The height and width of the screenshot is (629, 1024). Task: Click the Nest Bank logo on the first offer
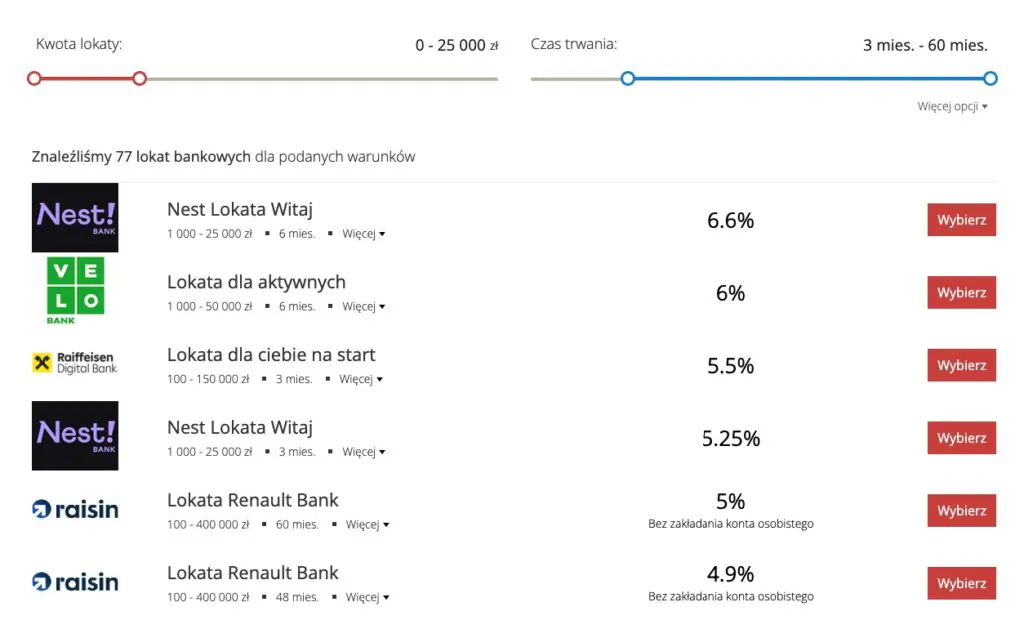pos(74,217)
